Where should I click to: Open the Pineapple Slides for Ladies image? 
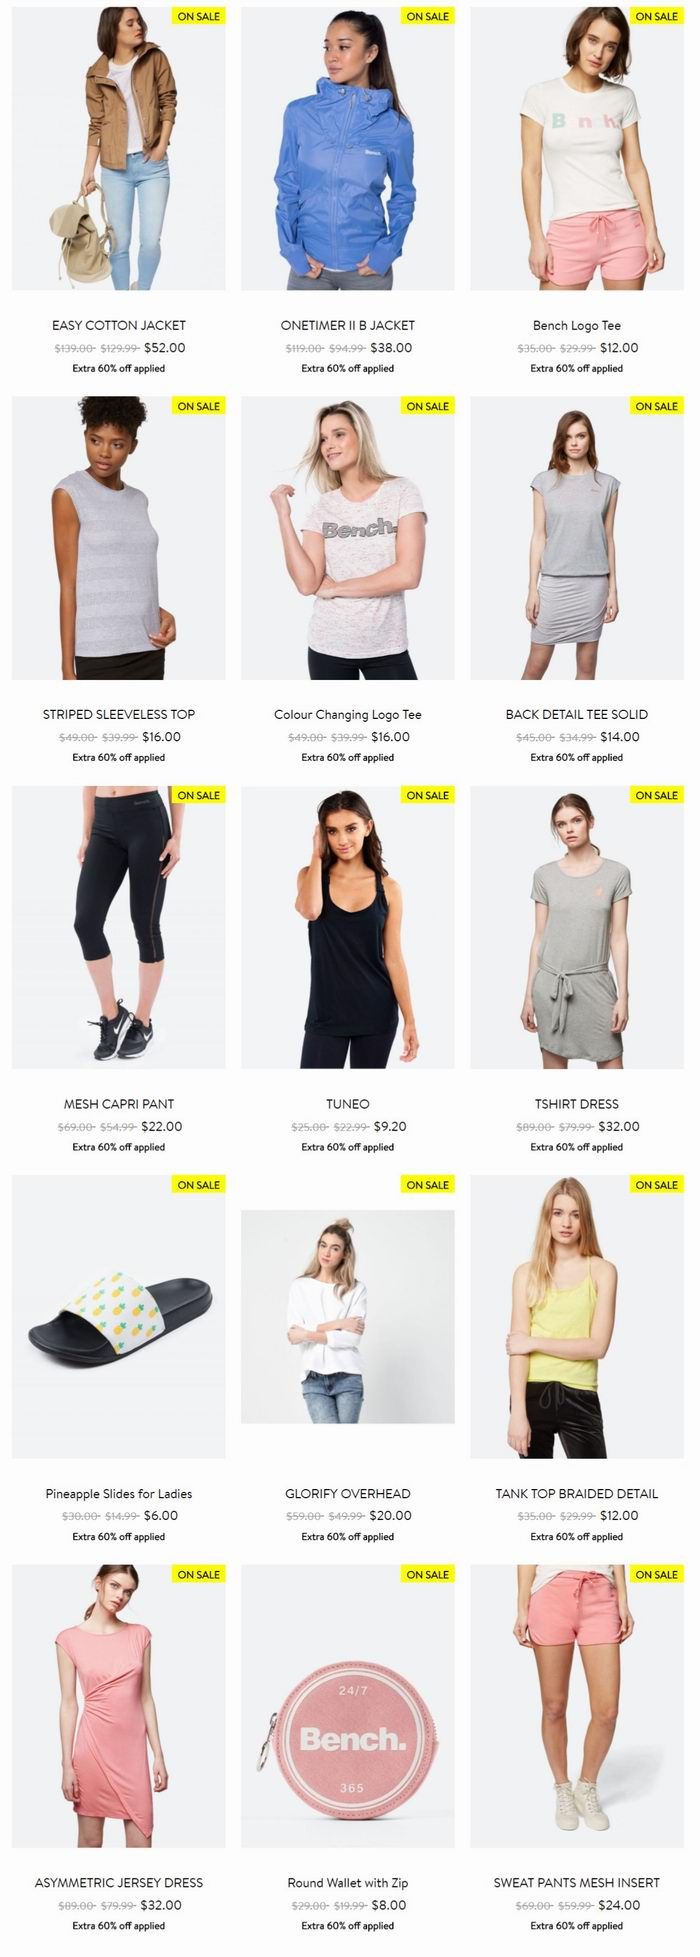119,1316
